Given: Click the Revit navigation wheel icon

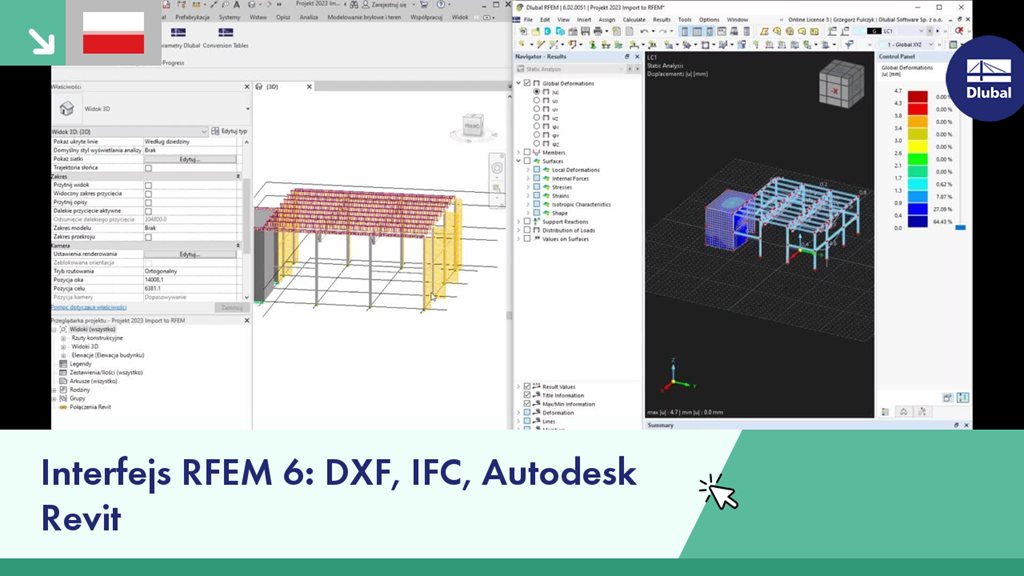Looking at the screenshot, I should point(497,168).
